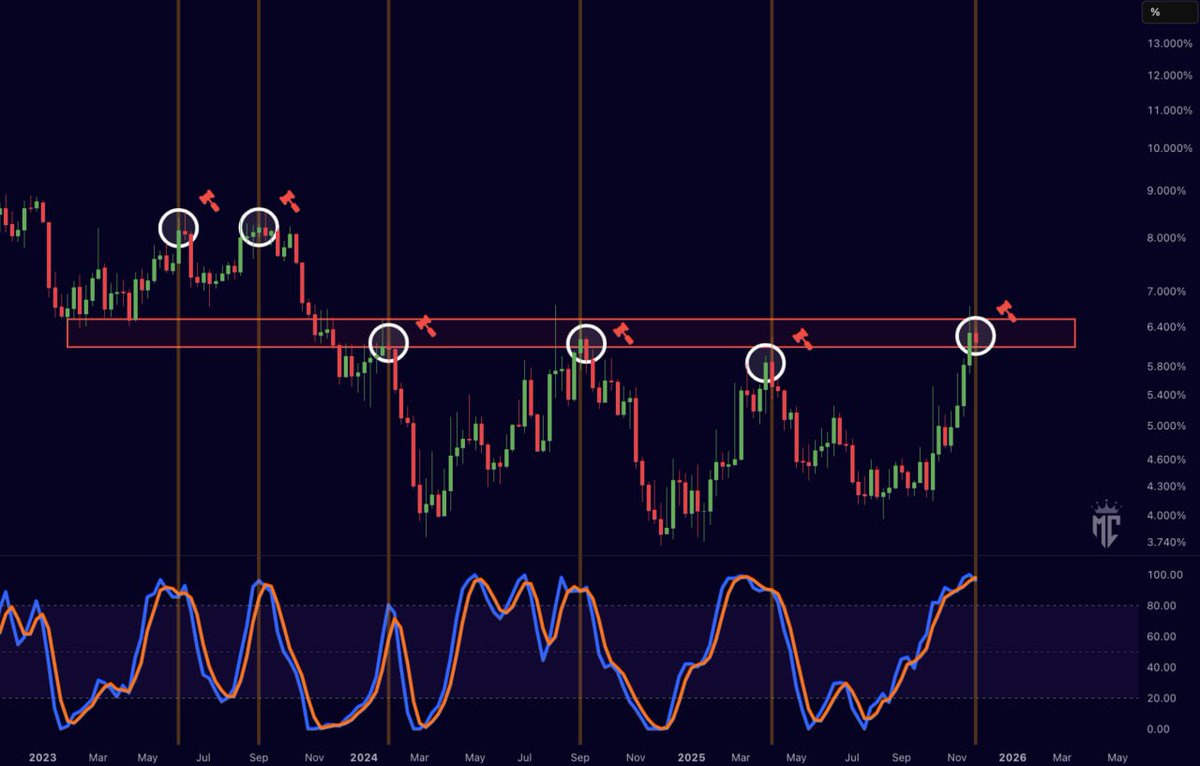Image resolution: width=1200 pixels, height=766 pixels.
Task: Click the 2023 label on time axis
Action: (x=44, y=758)
